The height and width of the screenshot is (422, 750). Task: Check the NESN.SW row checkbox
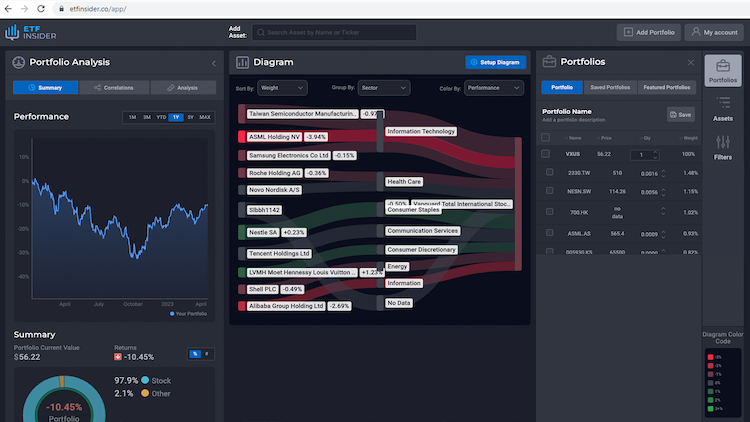coord(550,190)
